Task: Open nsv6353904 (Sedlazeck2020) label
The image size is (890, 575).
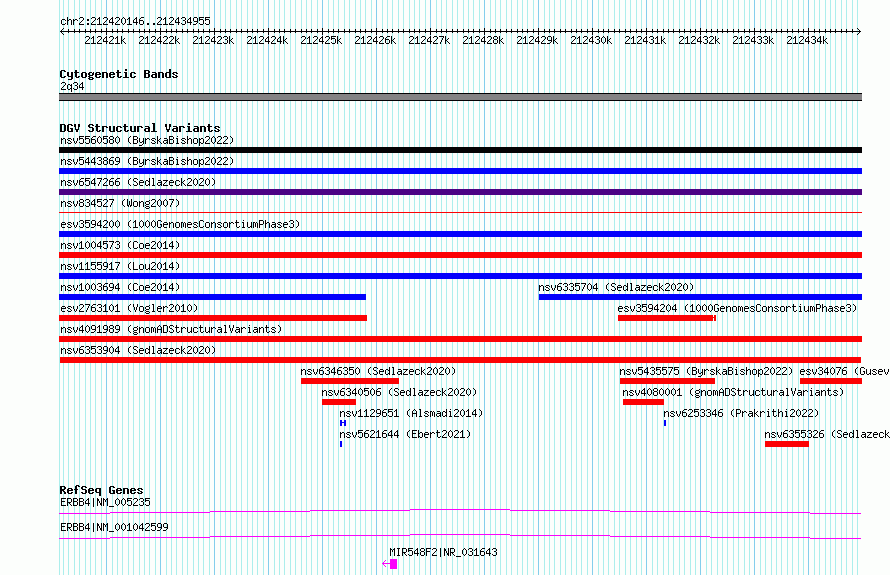Action: (138, 350)
